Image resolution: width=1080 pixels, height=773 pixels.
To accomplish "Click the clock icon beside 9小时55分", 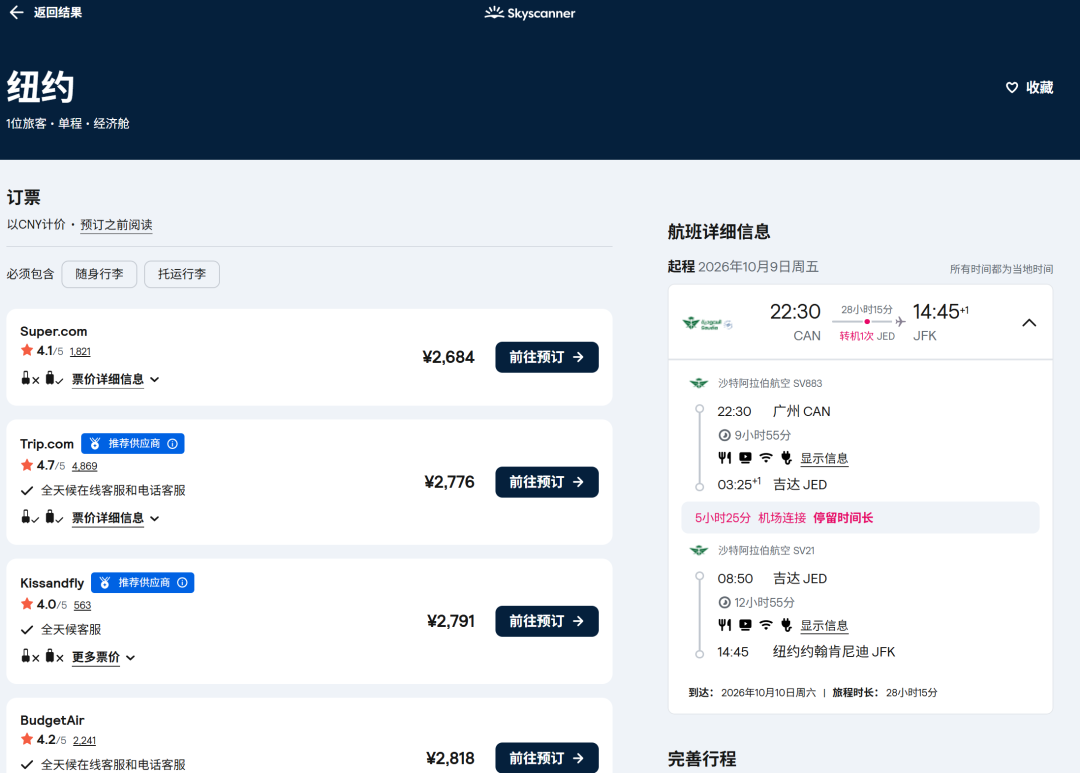I will (x=724, y=435).
